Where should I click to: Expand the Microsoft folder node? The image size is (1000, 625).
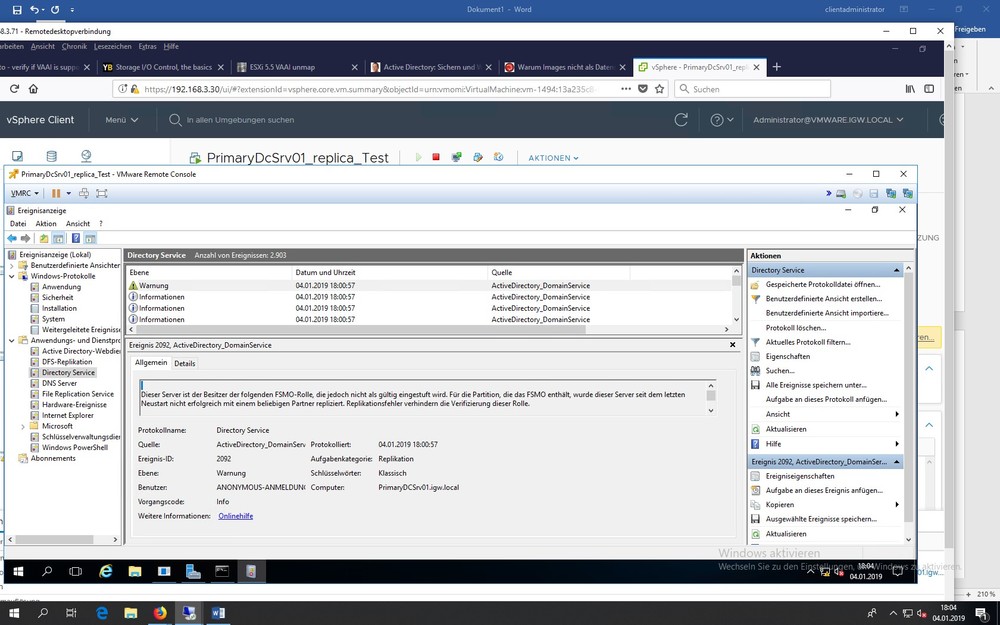(x=24, y=426)
